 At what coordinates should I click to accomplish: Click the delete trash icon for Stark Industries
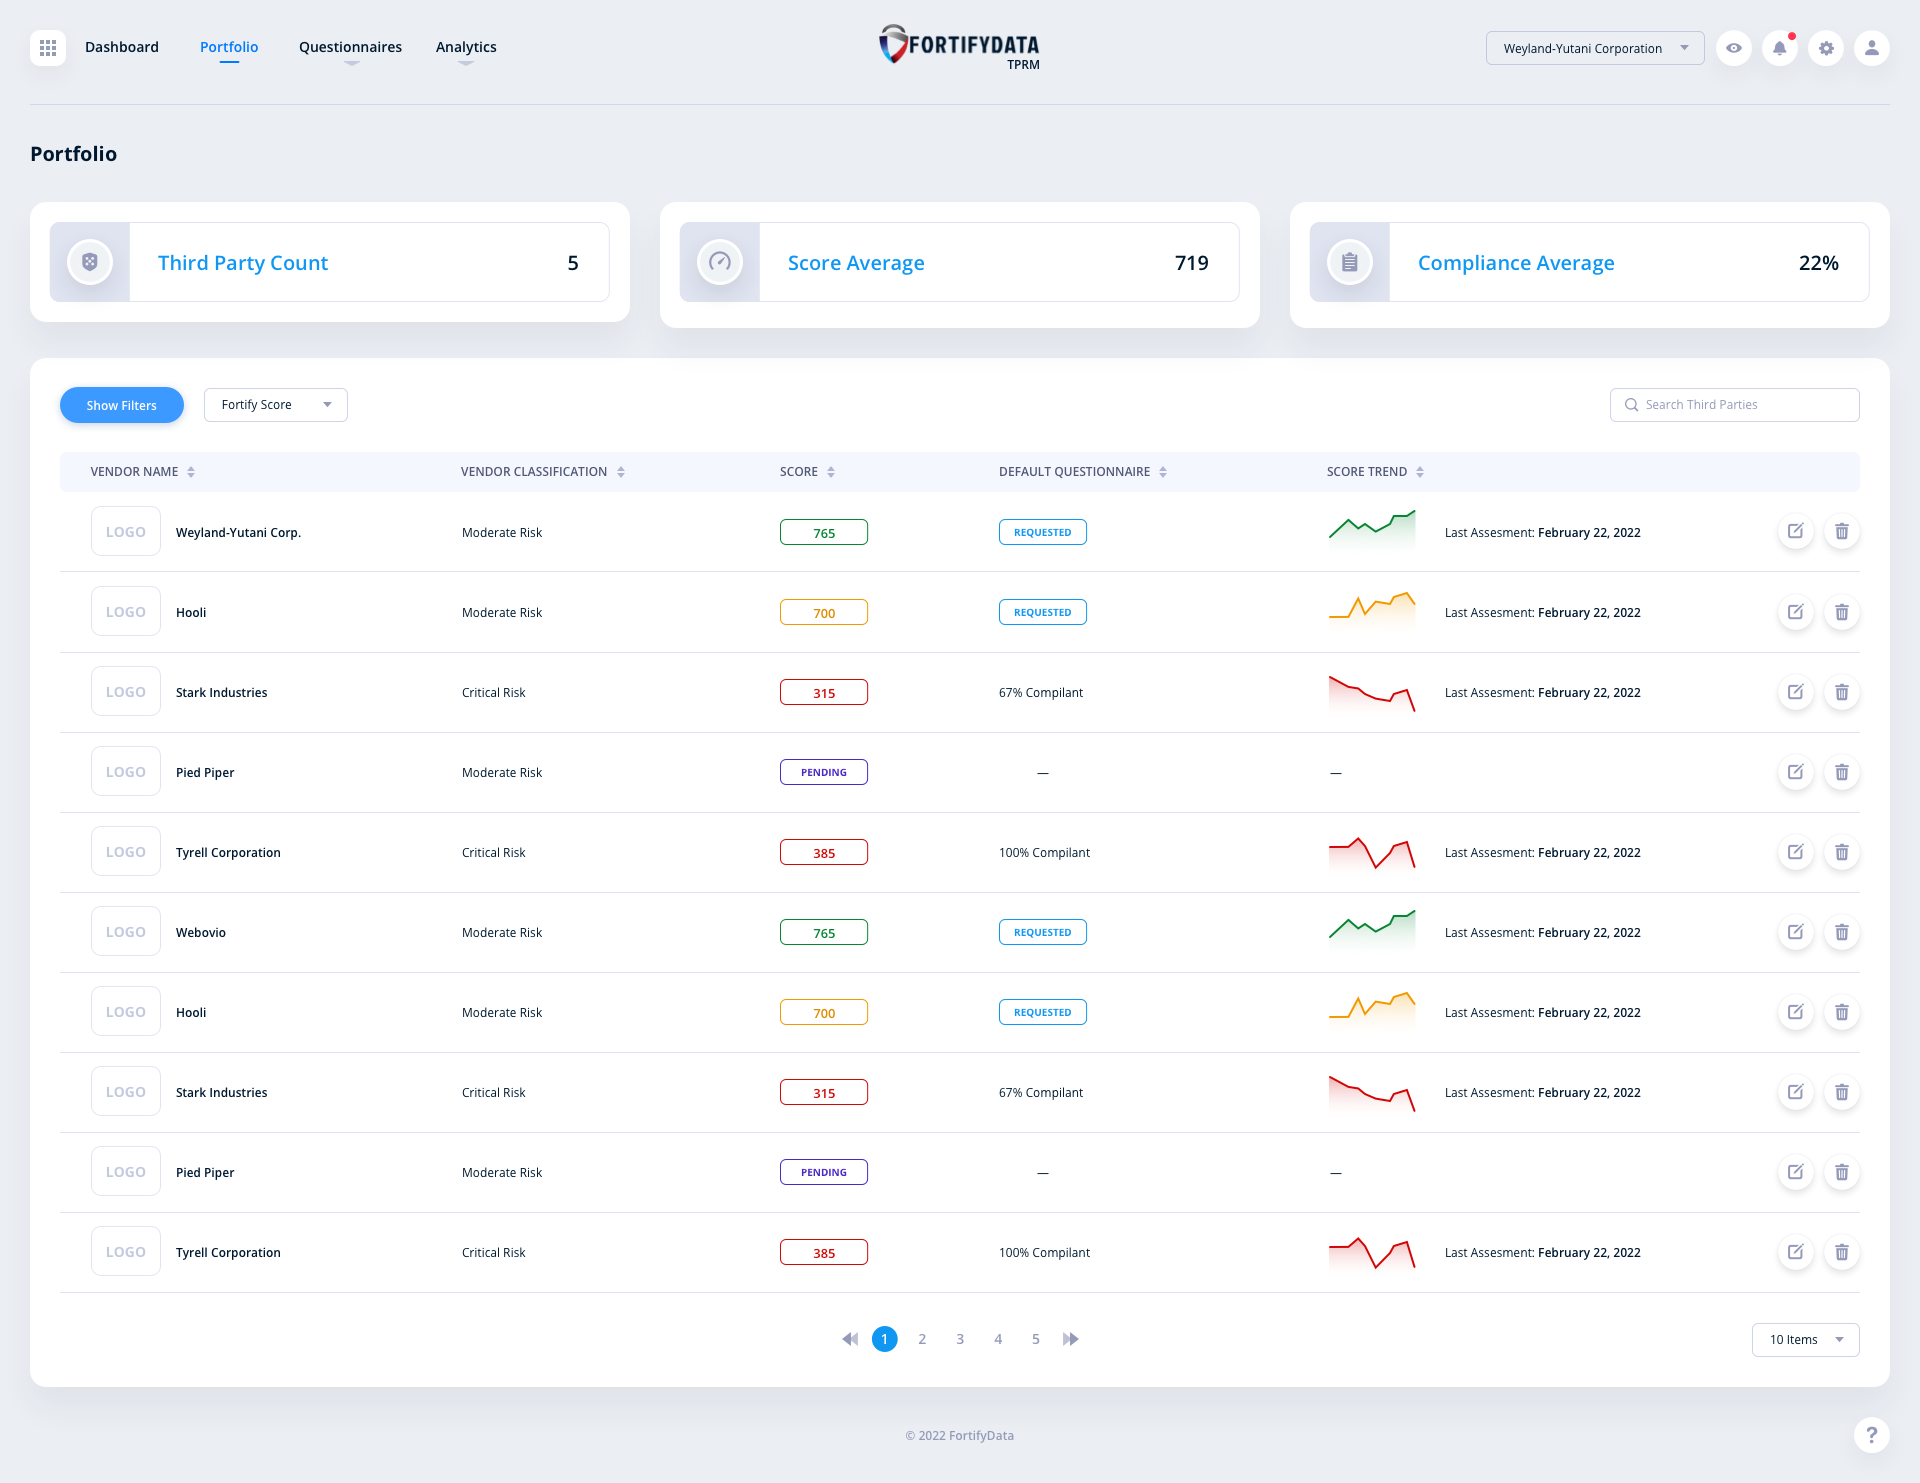(x=1842, y=691)
